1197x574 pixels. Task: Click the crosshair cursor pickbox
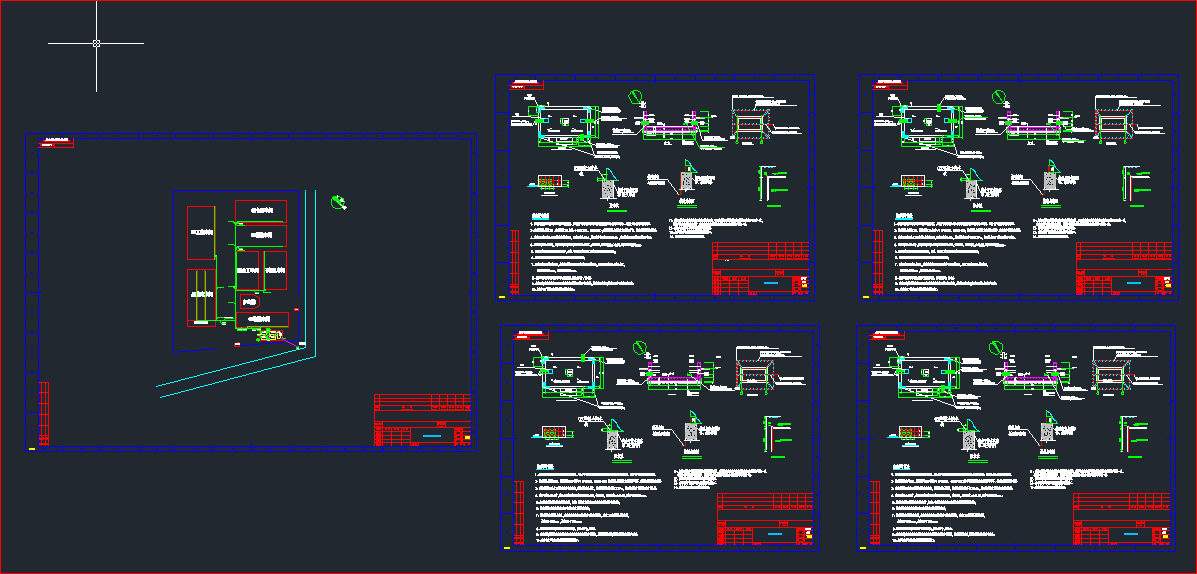96,43
